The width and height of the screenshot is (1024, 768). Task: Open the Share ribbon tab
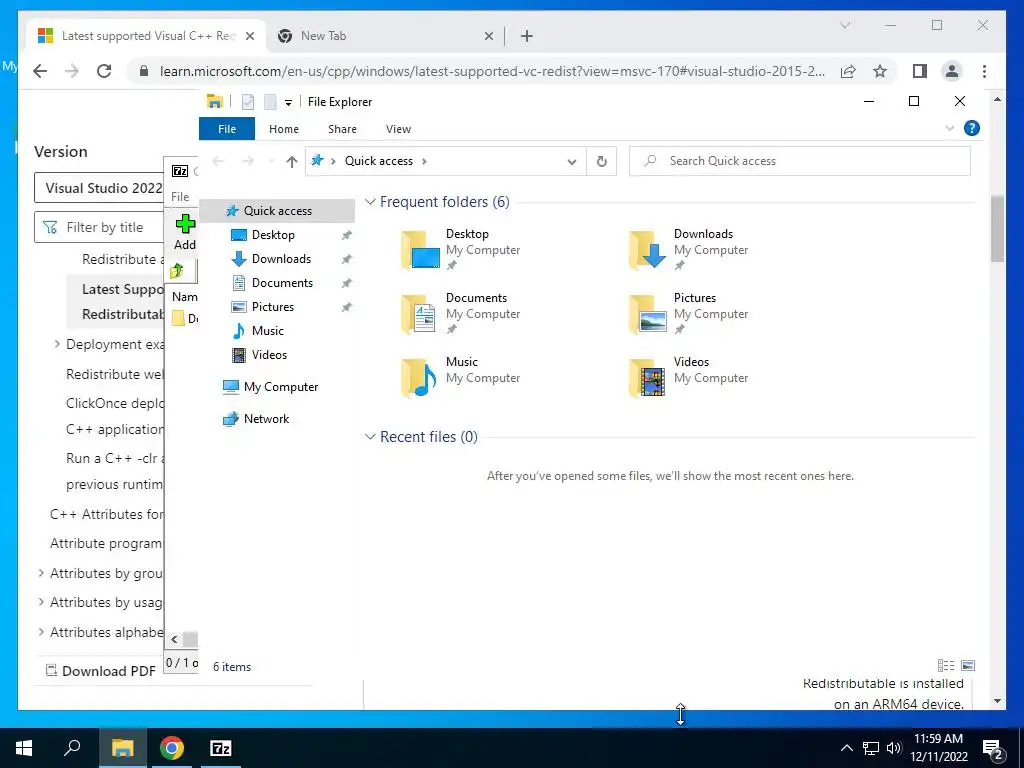tap(342, 129)
